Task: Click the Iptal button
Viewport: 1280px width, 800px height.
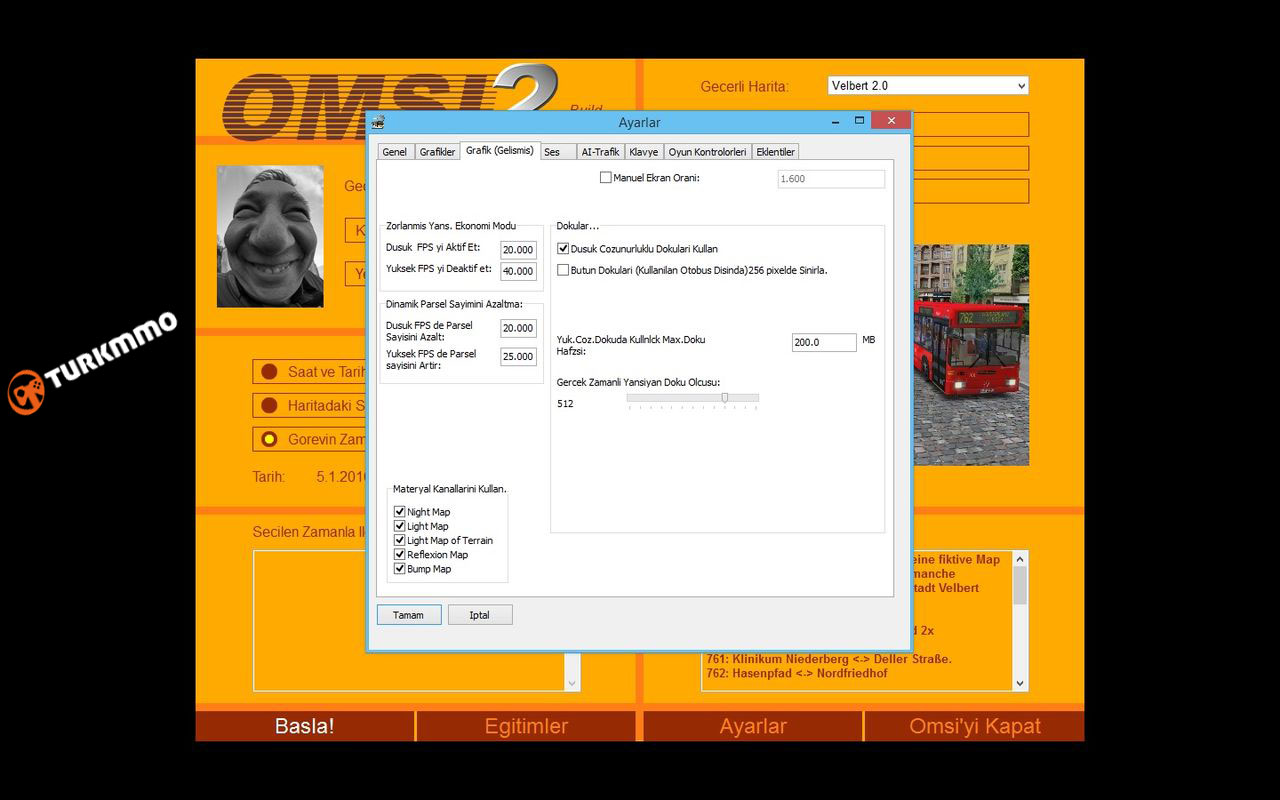Action: [x=480, y=615]
